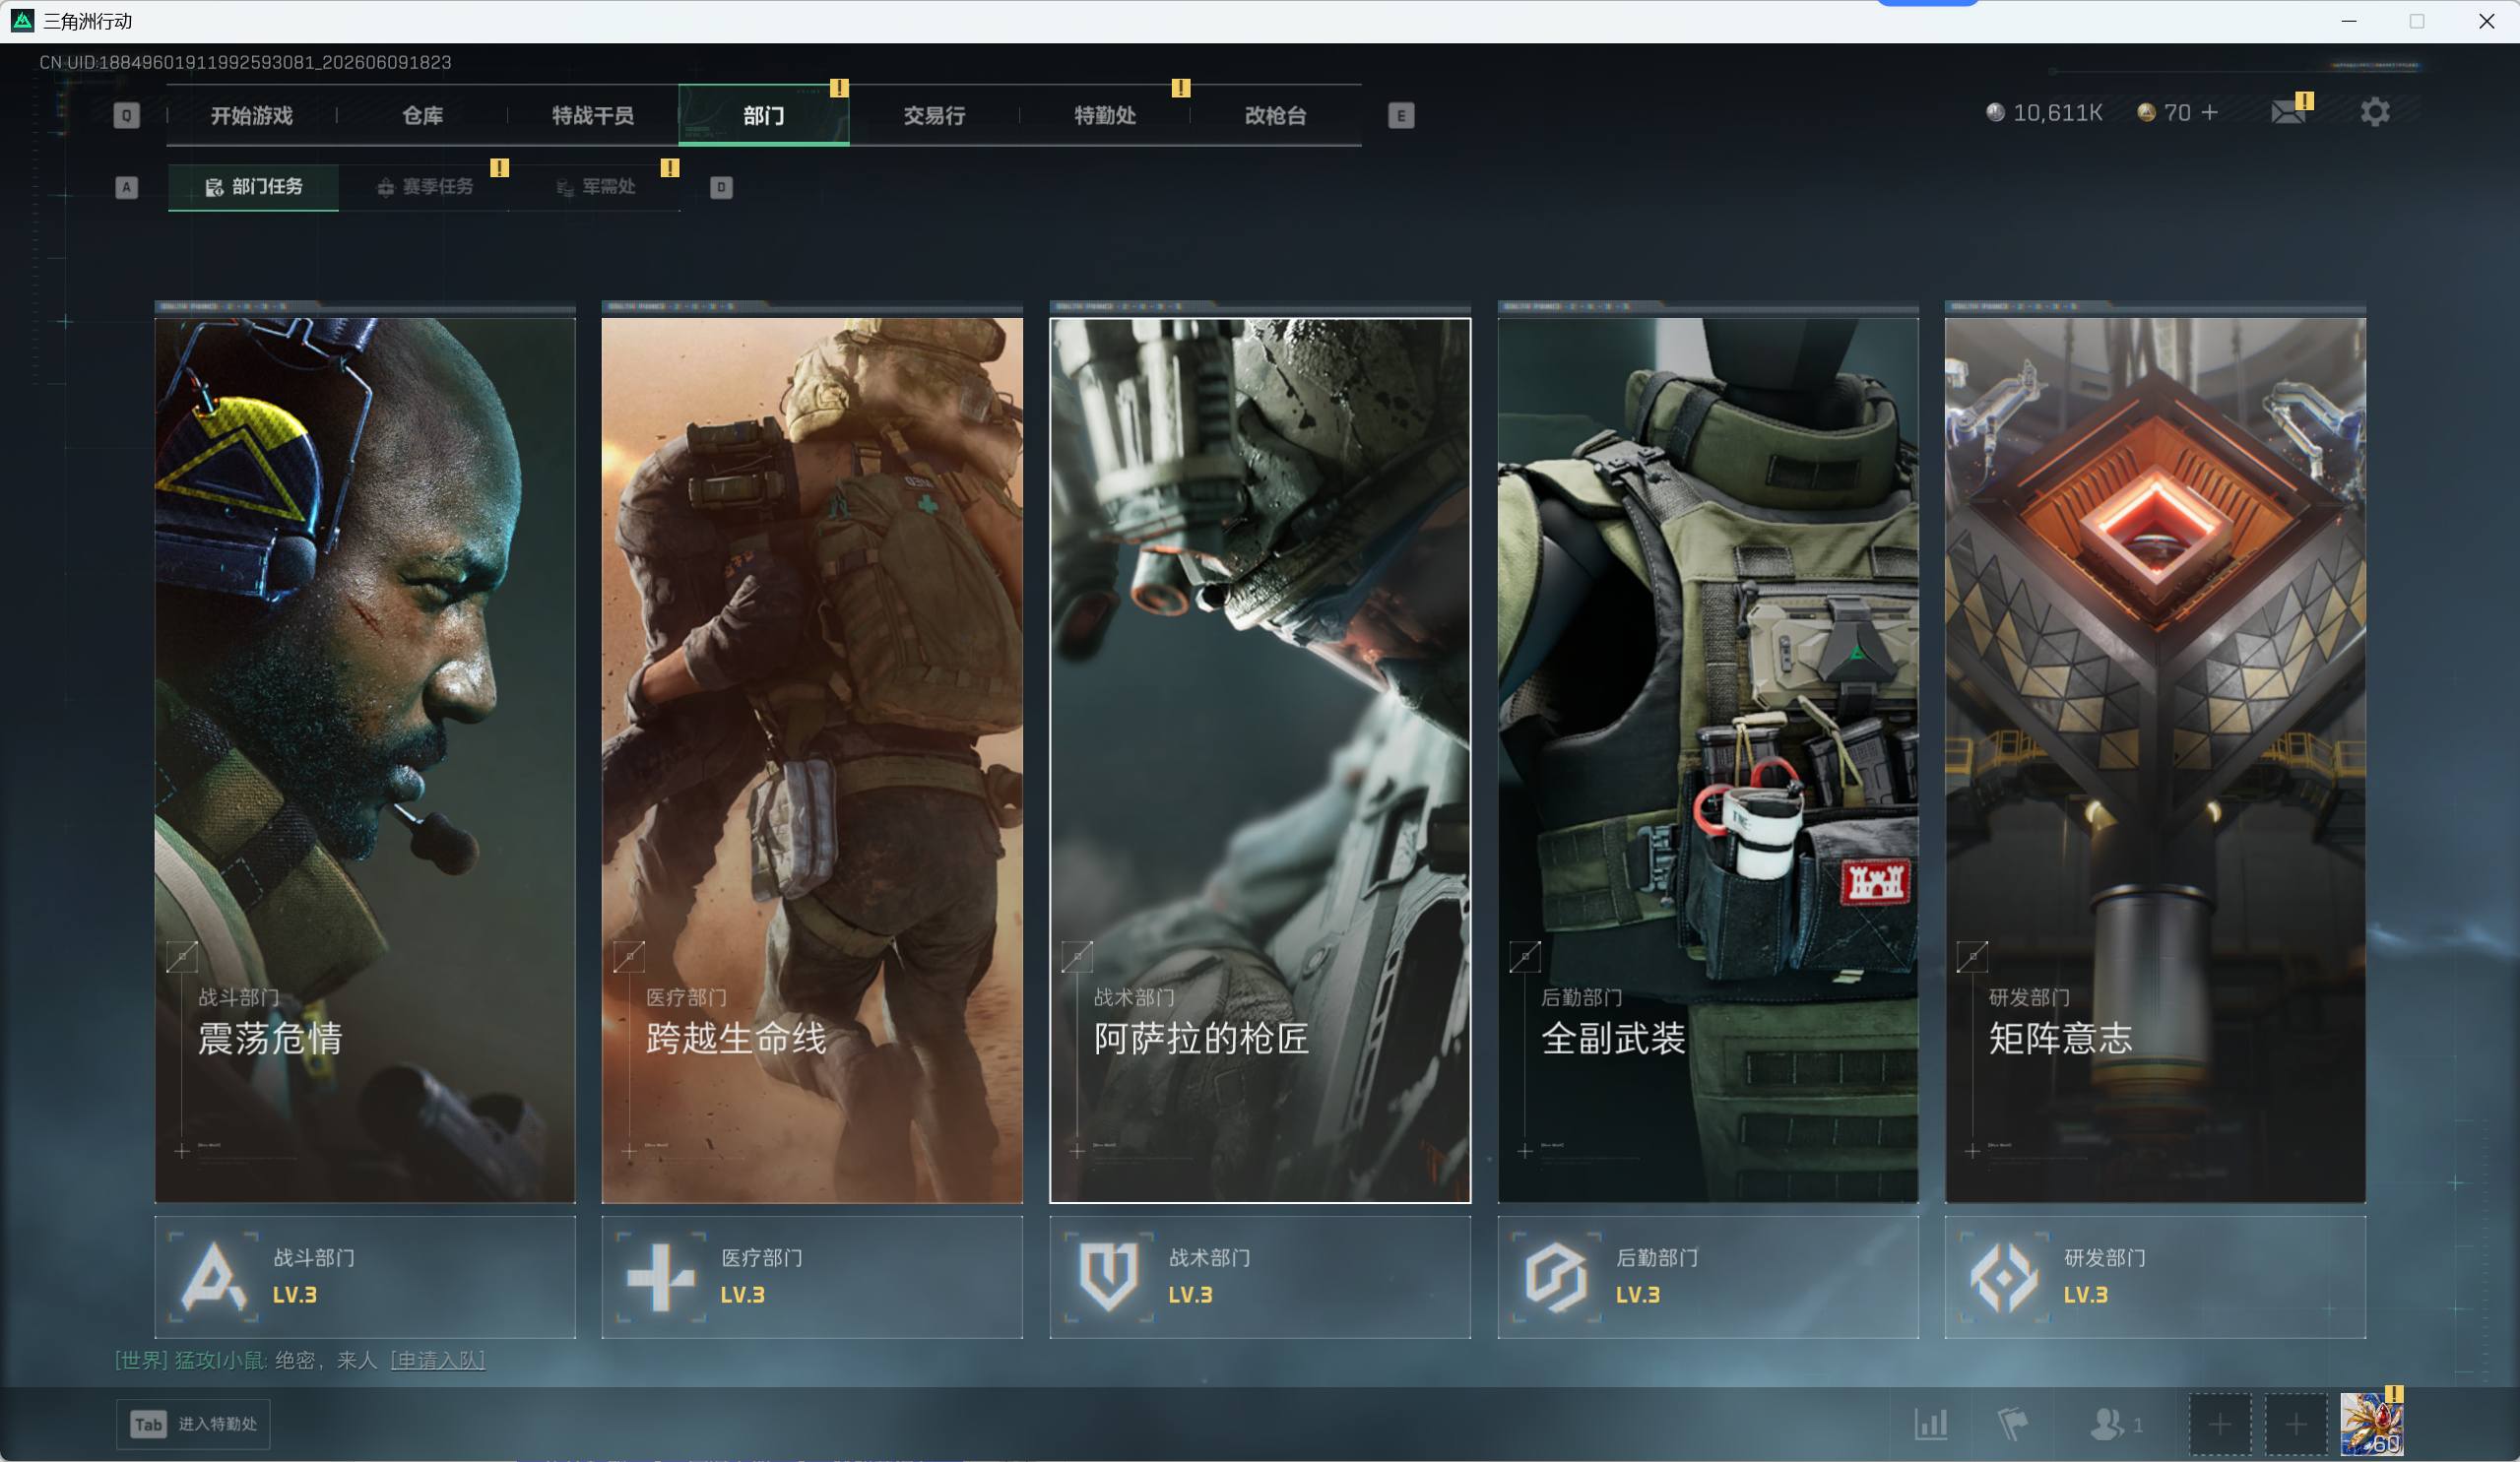Click the plus icon beside 70 currency
Screen dimensions: 2520x1462
point(2210,112)
